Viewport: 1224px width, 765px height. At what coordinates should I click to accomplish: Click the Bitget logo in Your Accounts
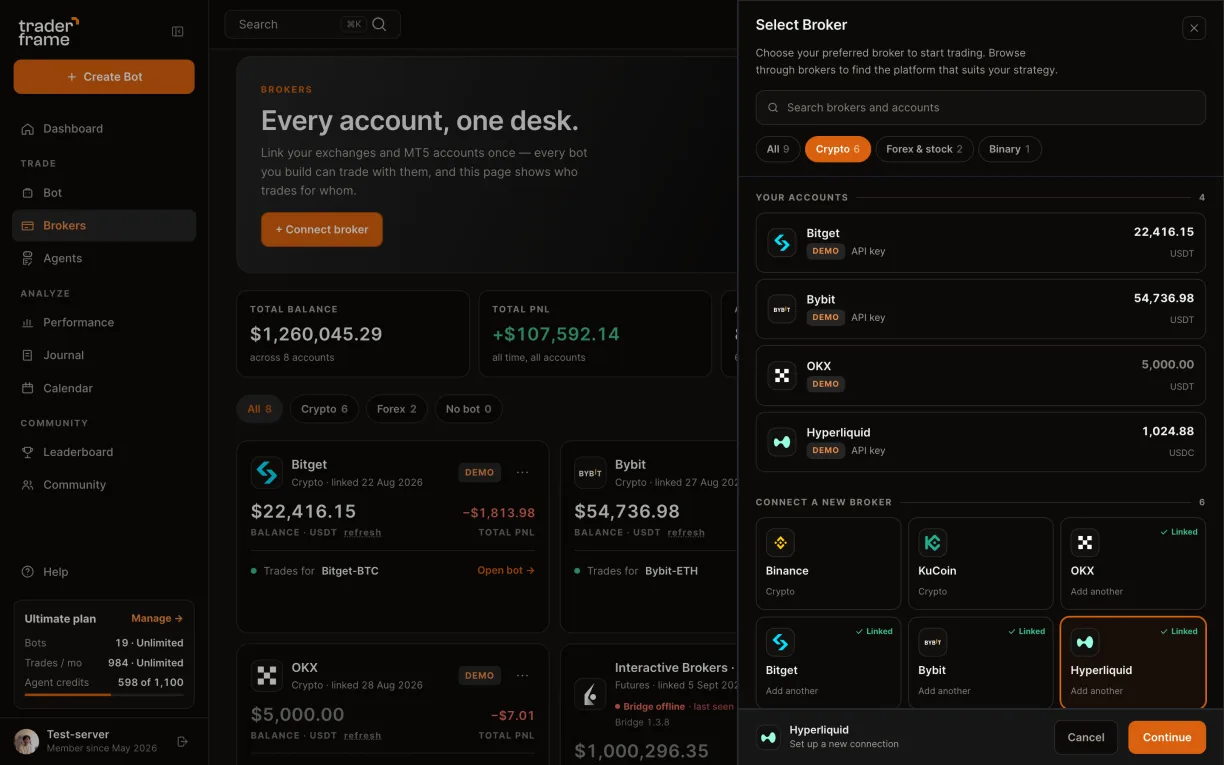[782, 242]
